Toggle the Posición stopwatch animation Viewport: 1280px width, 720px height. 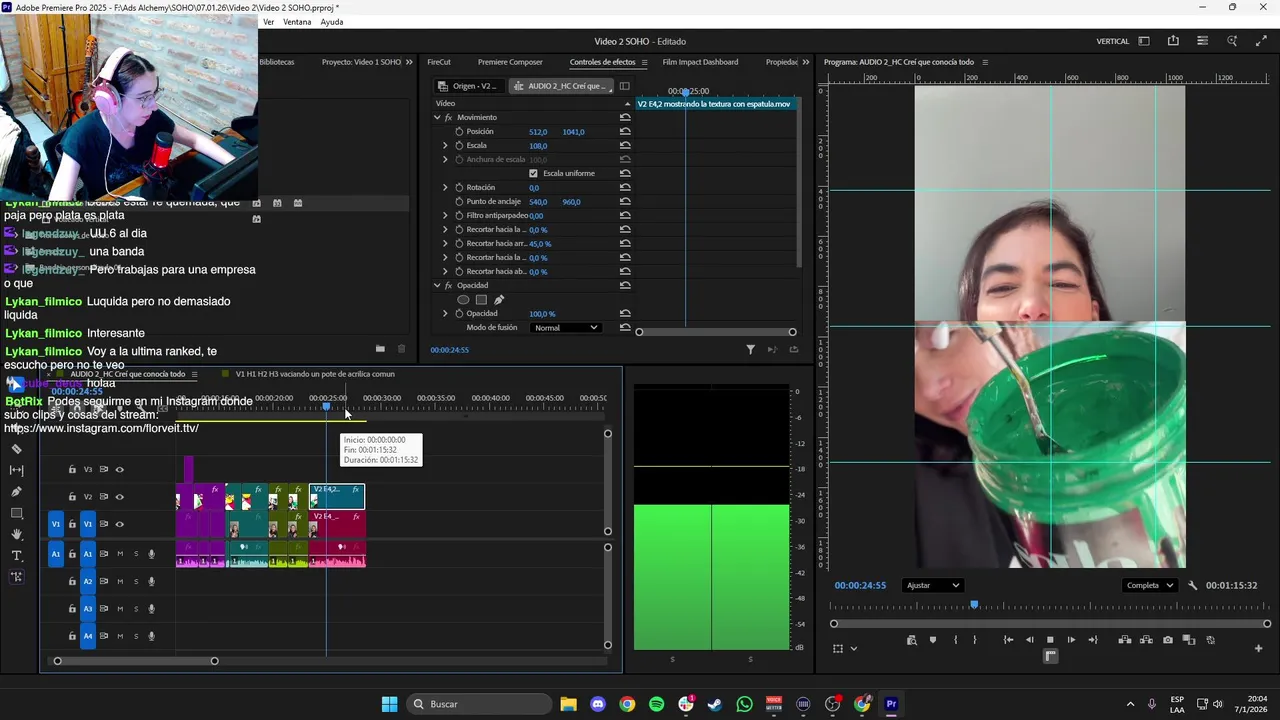click(459, 131)
